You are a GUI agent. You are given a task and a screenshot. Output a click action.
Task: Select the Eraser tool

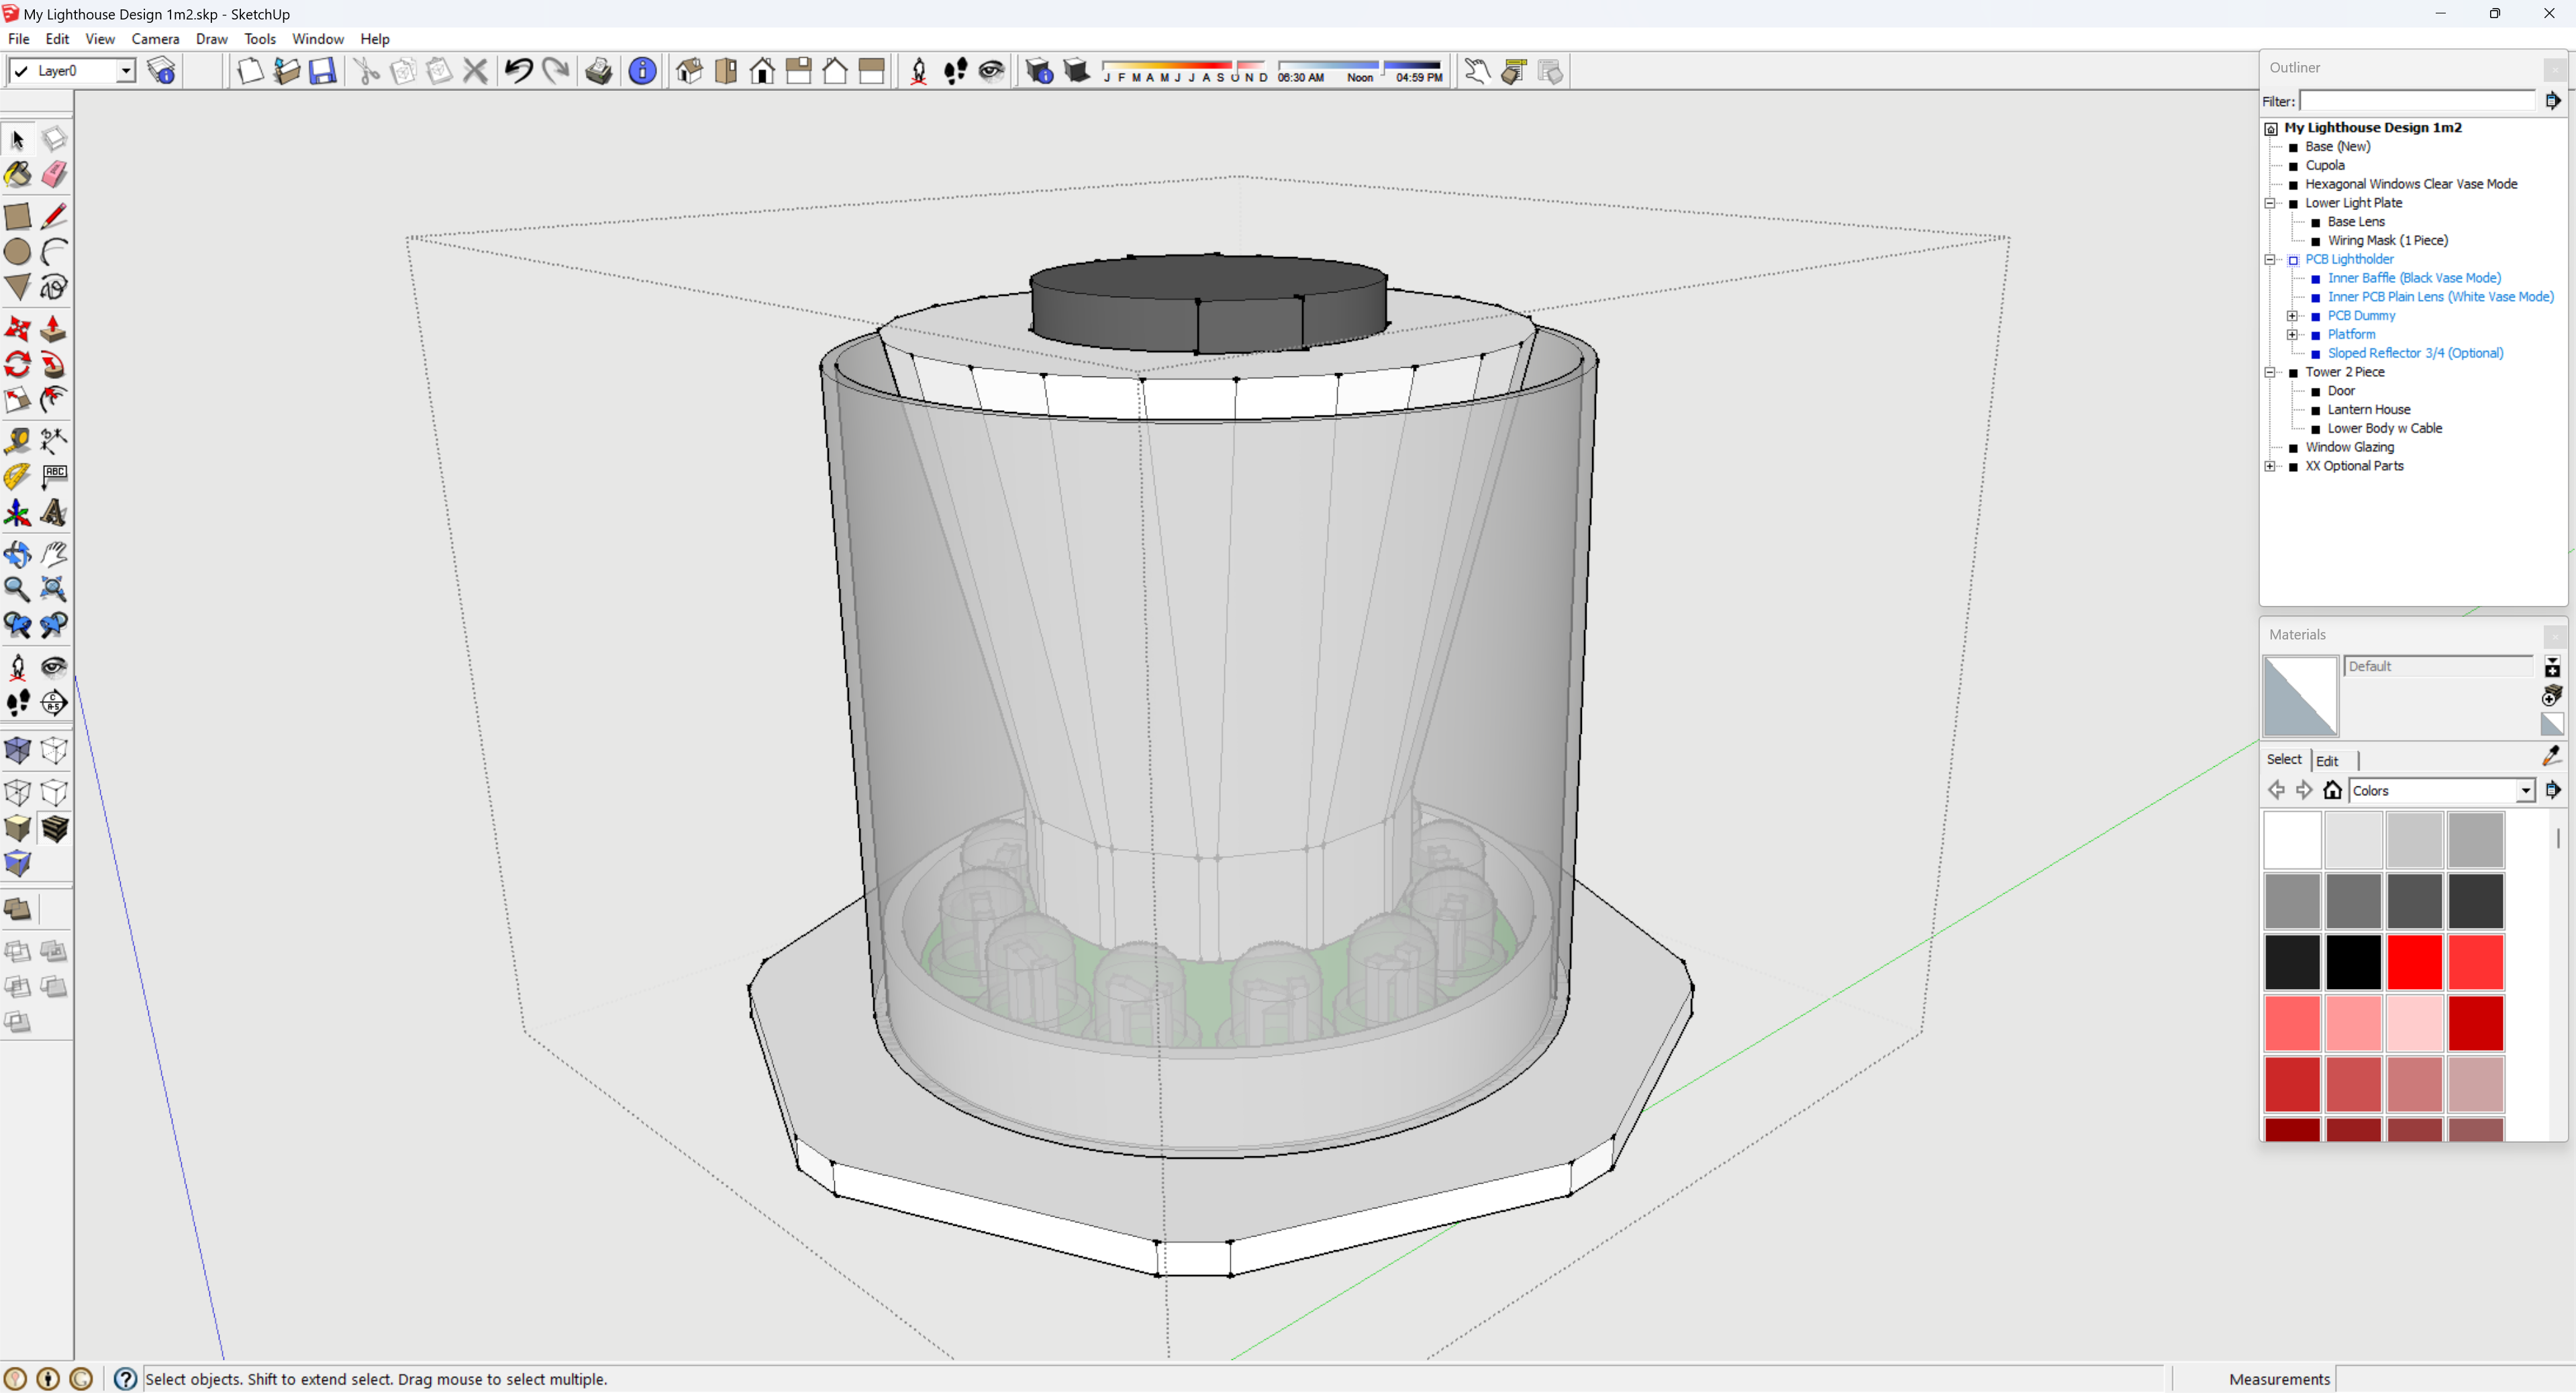[54, 175]
